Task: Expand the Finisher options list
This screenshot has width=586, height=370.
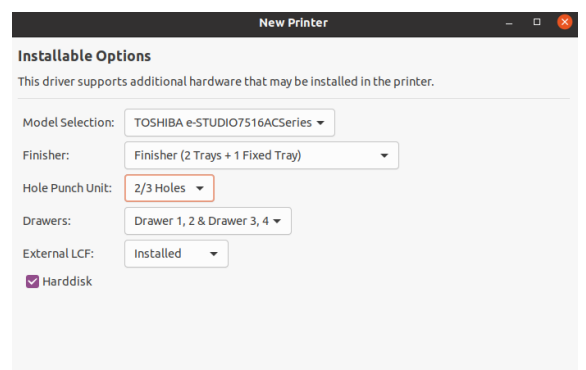Action: (x=262, y=155)
